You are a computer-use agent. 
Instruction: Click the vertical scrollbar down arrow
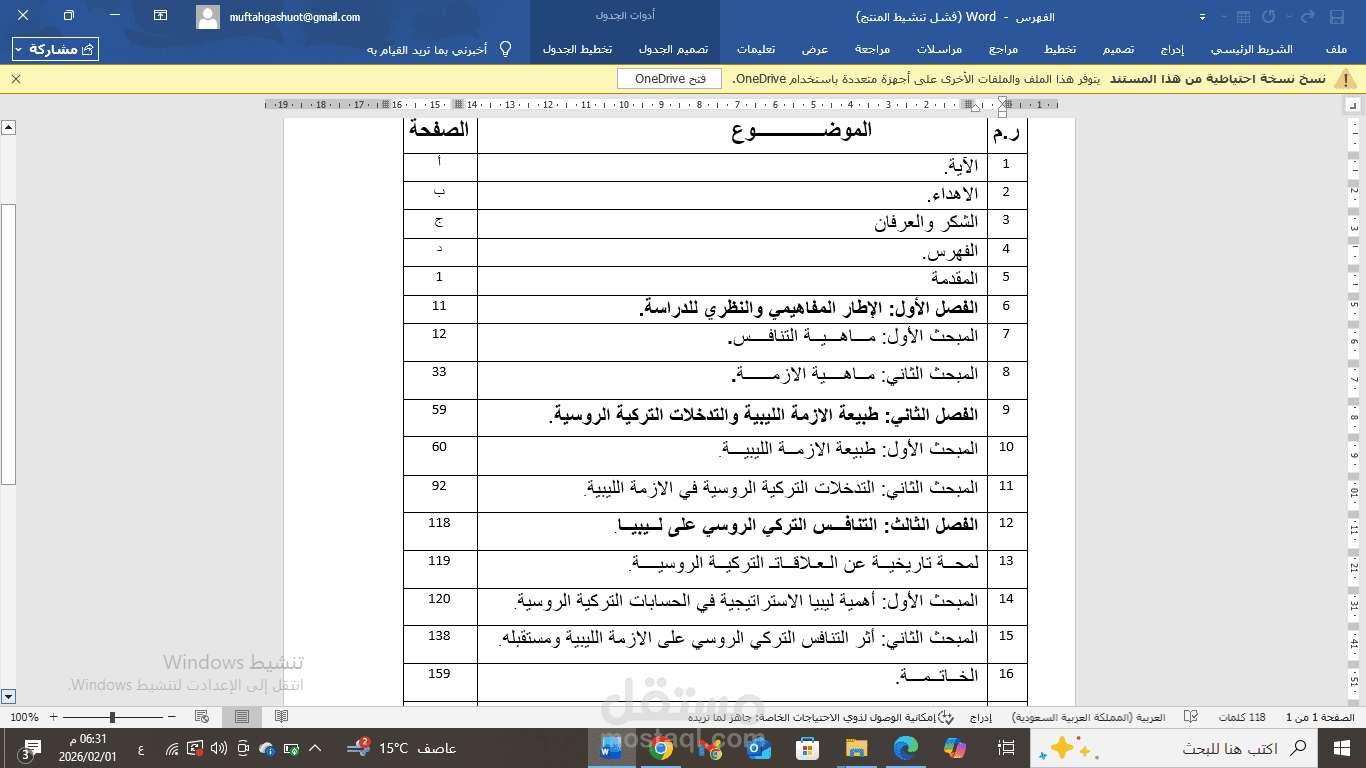(8, 696)
